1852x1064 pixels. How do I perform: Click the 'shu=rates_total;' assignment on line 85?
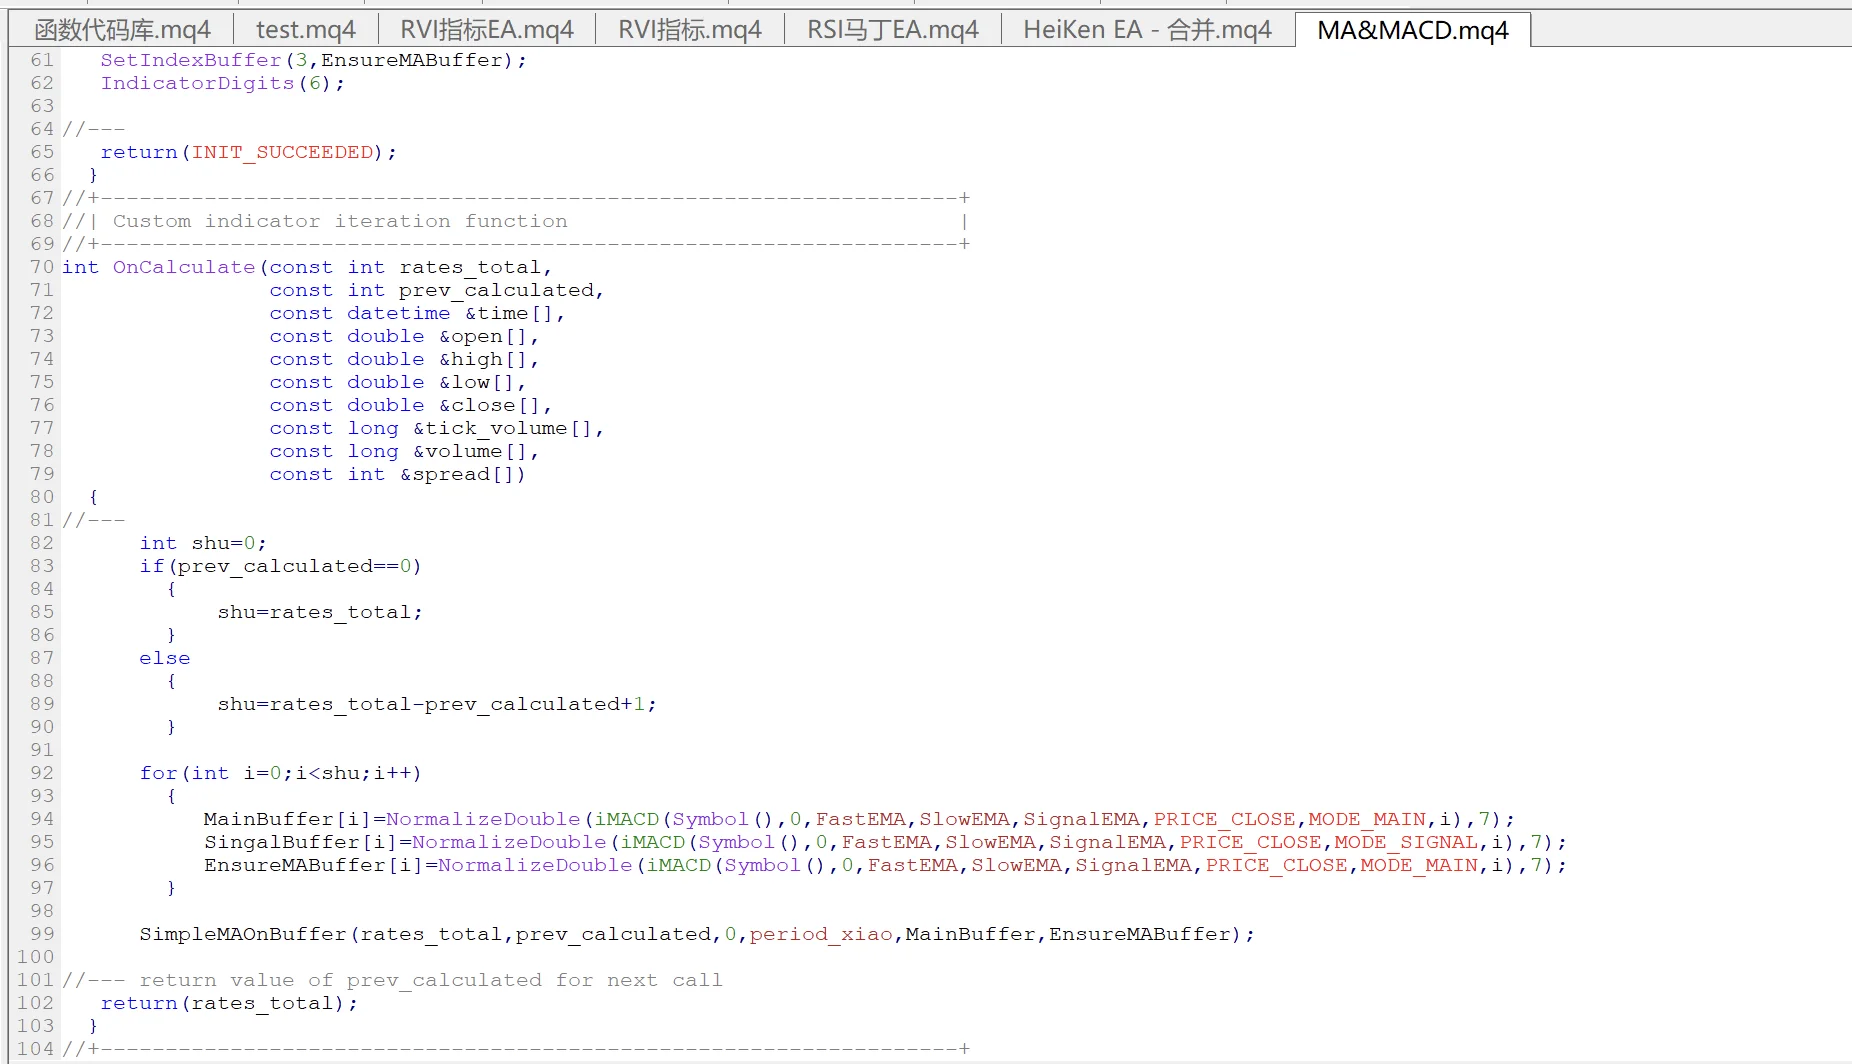click(x=320, y=612)
